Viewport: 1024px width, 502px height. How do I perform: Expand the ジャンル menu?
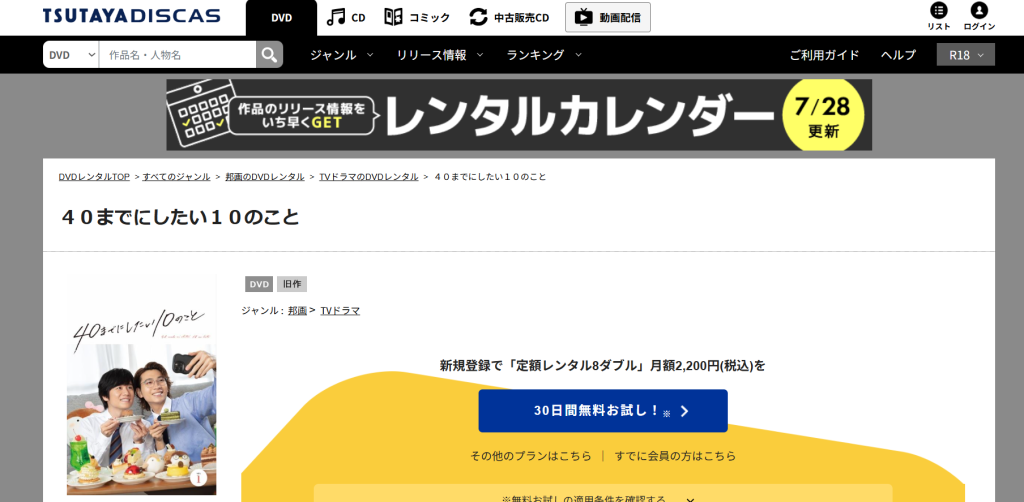pos(342,55)
